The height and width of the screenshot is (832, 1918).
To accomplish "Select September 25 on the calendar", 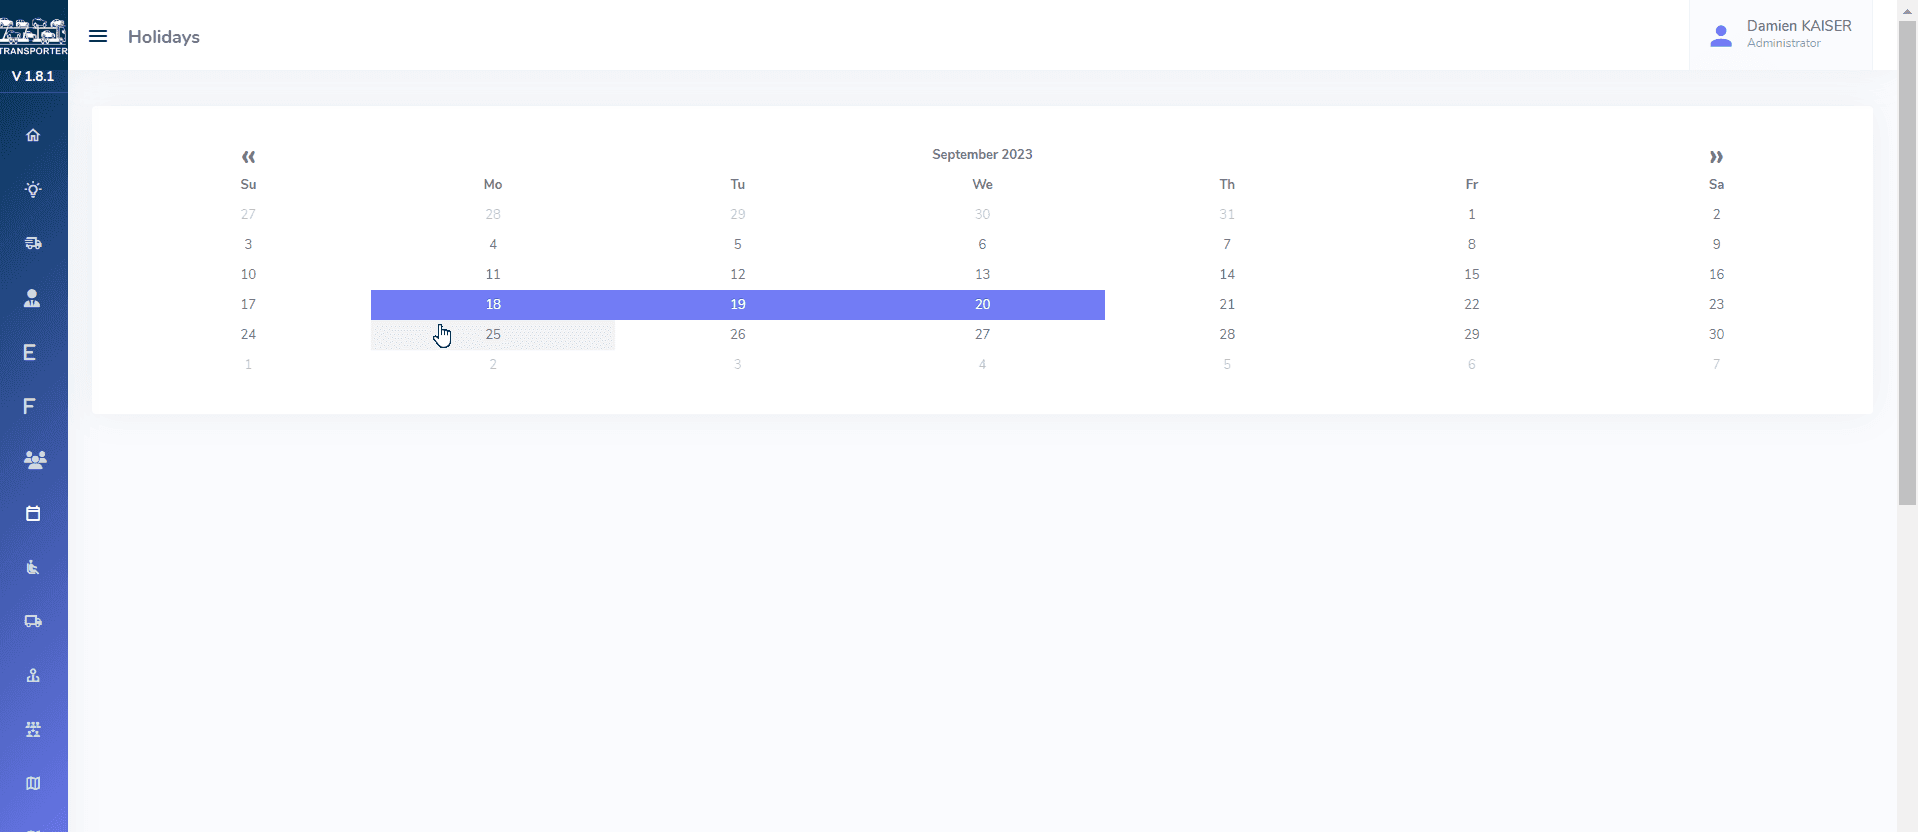I will [x=493, y=335].
